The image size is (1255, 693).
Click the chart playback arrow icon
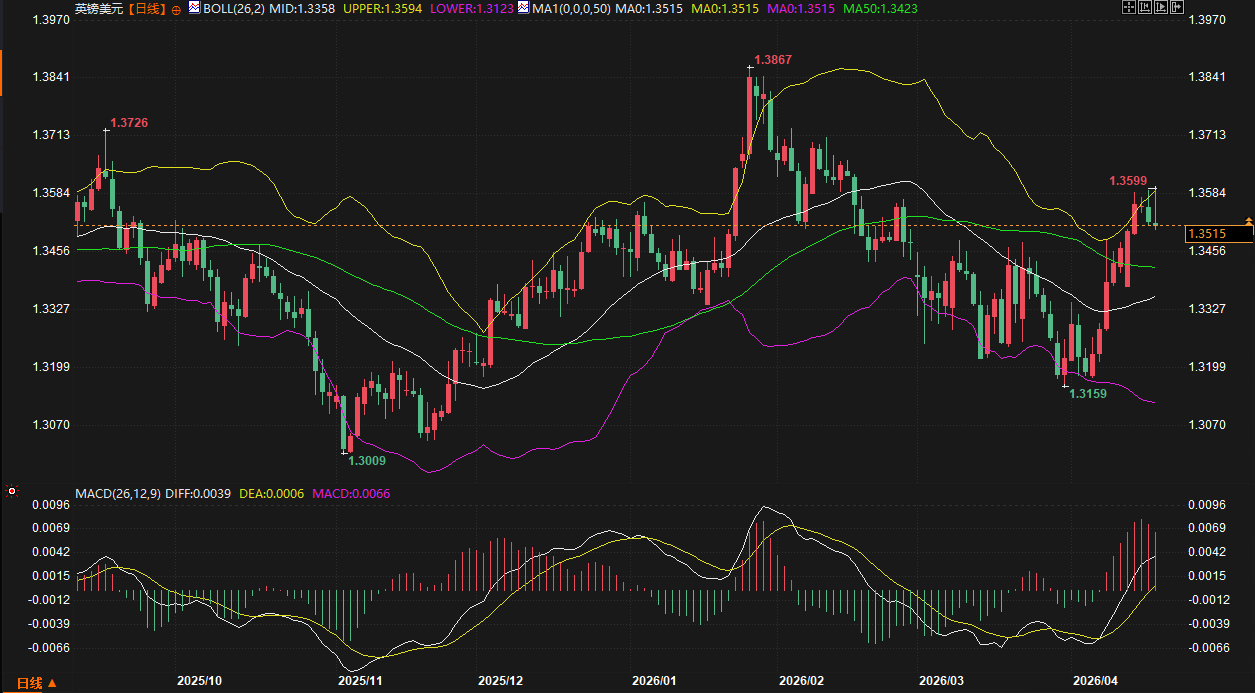1161,8
